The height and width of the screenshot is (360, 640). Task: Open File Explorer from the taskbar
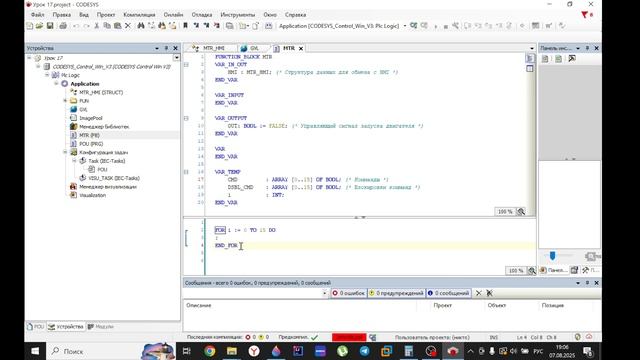click(232, 351)
